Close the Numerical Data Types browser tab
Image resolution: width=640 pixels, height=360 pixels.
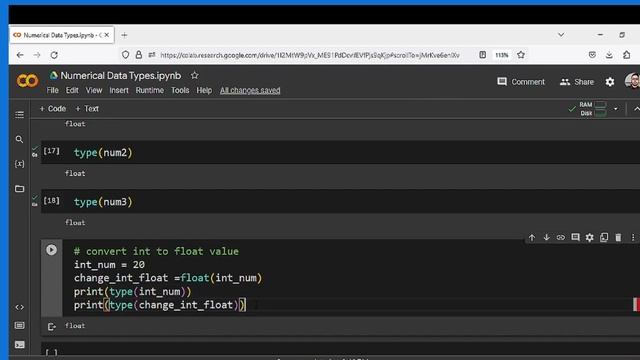pyautogui.click(x=107, y=35)
